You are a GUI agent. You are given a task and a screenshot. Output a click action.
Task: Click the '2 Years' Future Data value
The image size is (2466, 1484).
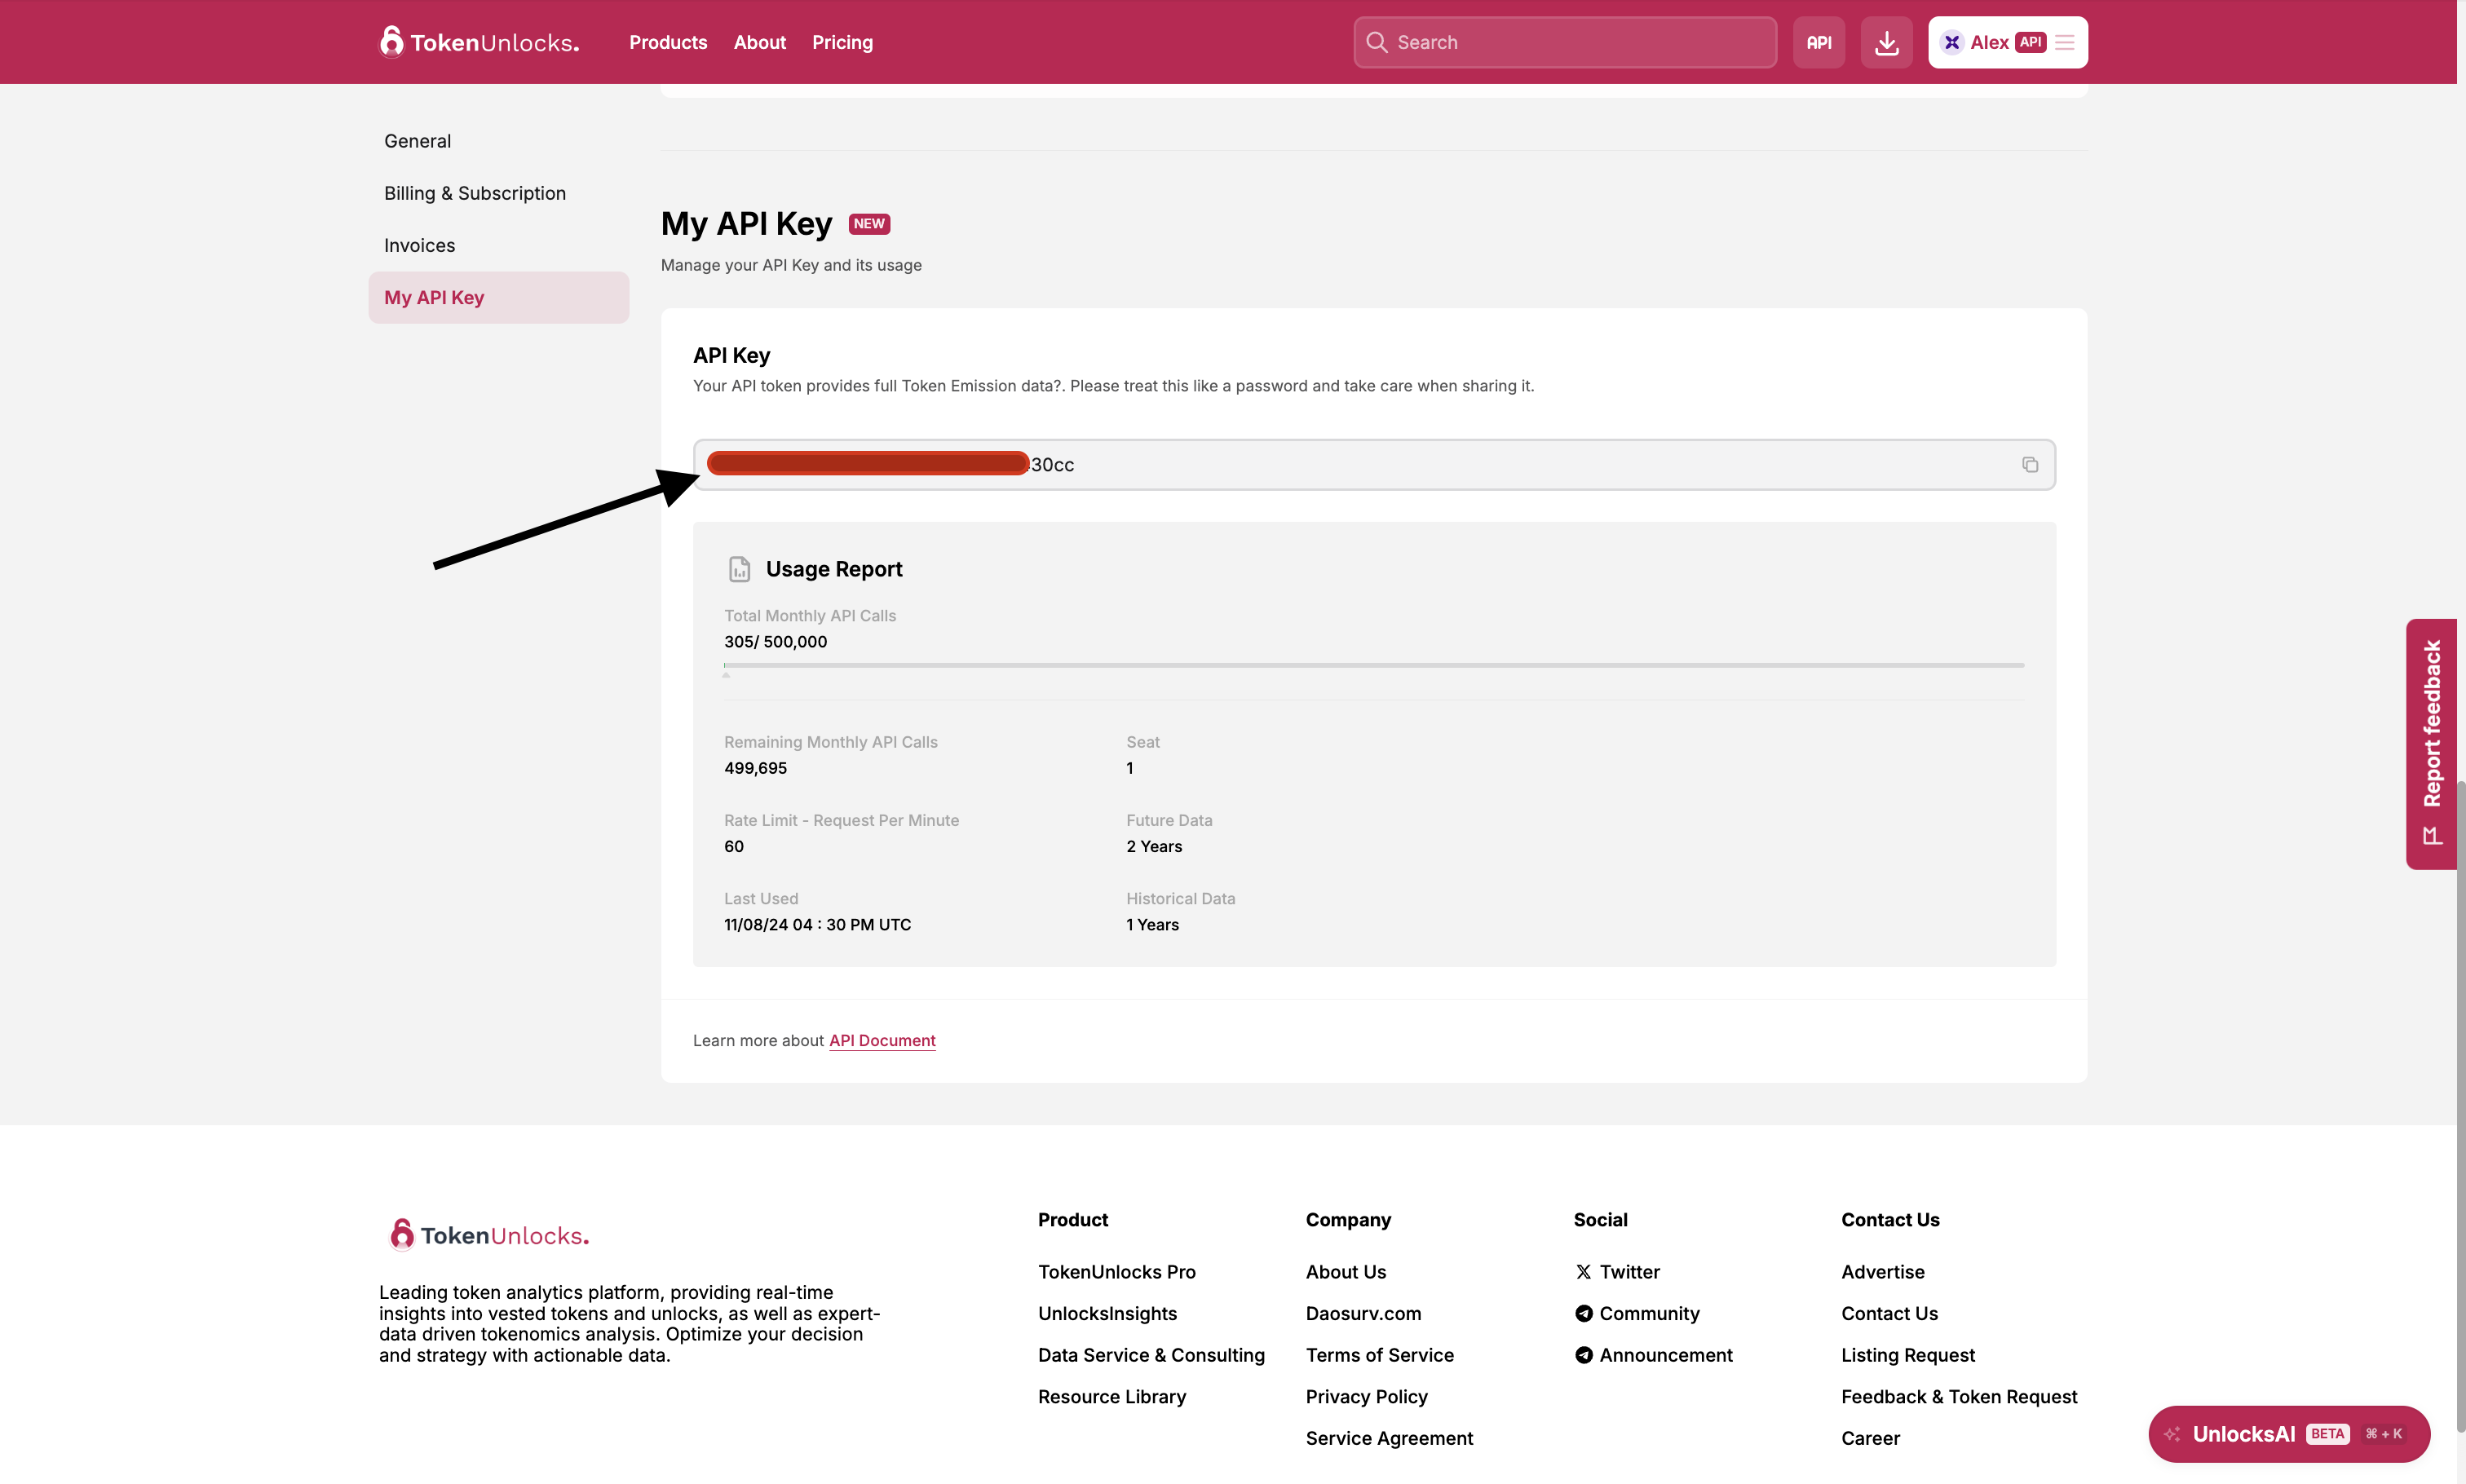[x=1154, y=846]
